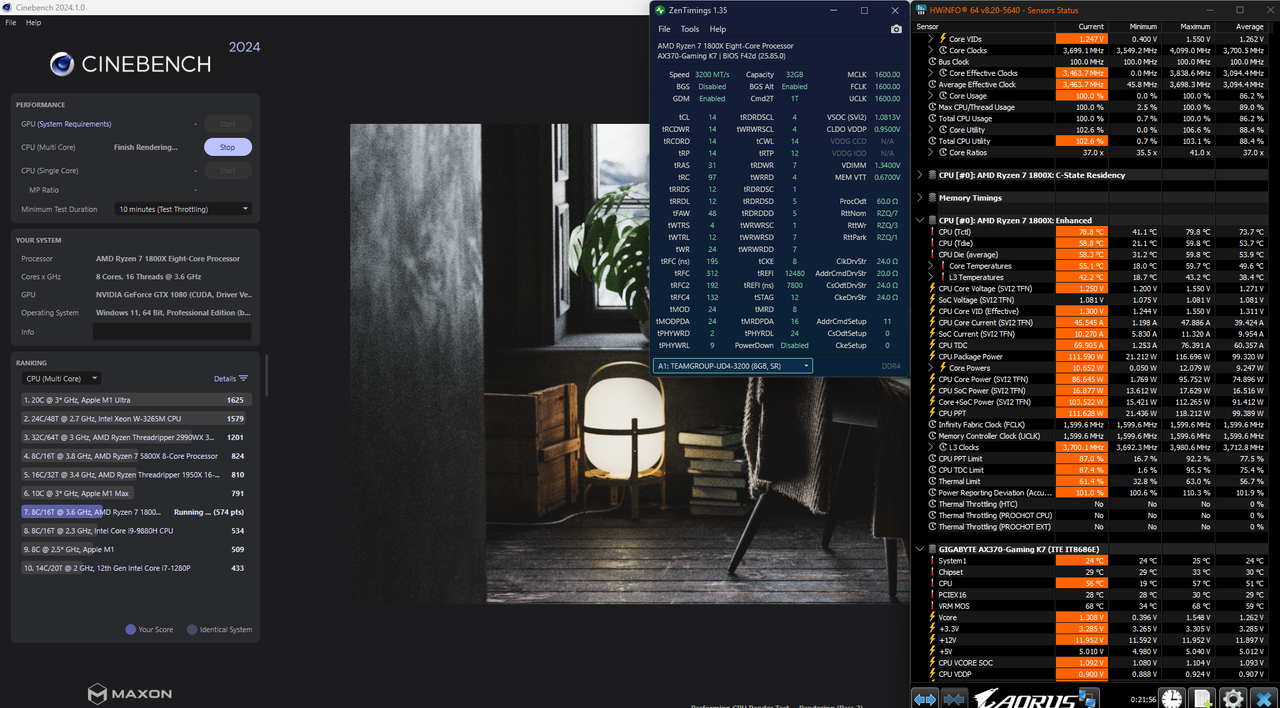Image resolution: width=1280 pixels, height=708 pixels.
Task: Click chip icon beside Memory Timings
Action: tap(932, 198)
